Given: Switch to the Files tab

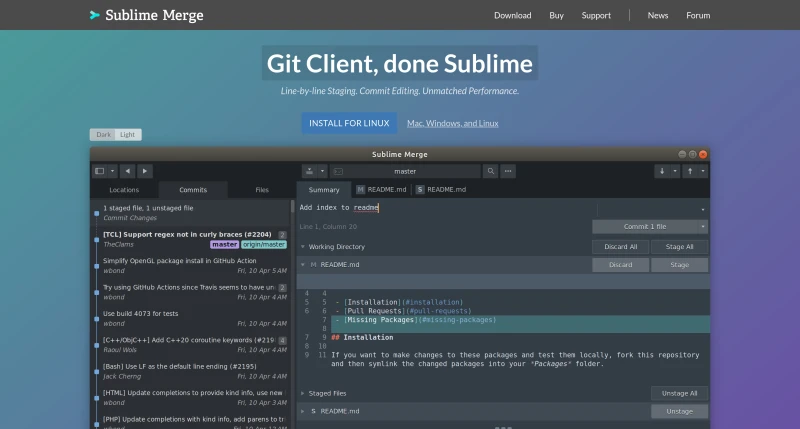Looking at the screenshot, I should pyautogui.click(x=262, y=190).
